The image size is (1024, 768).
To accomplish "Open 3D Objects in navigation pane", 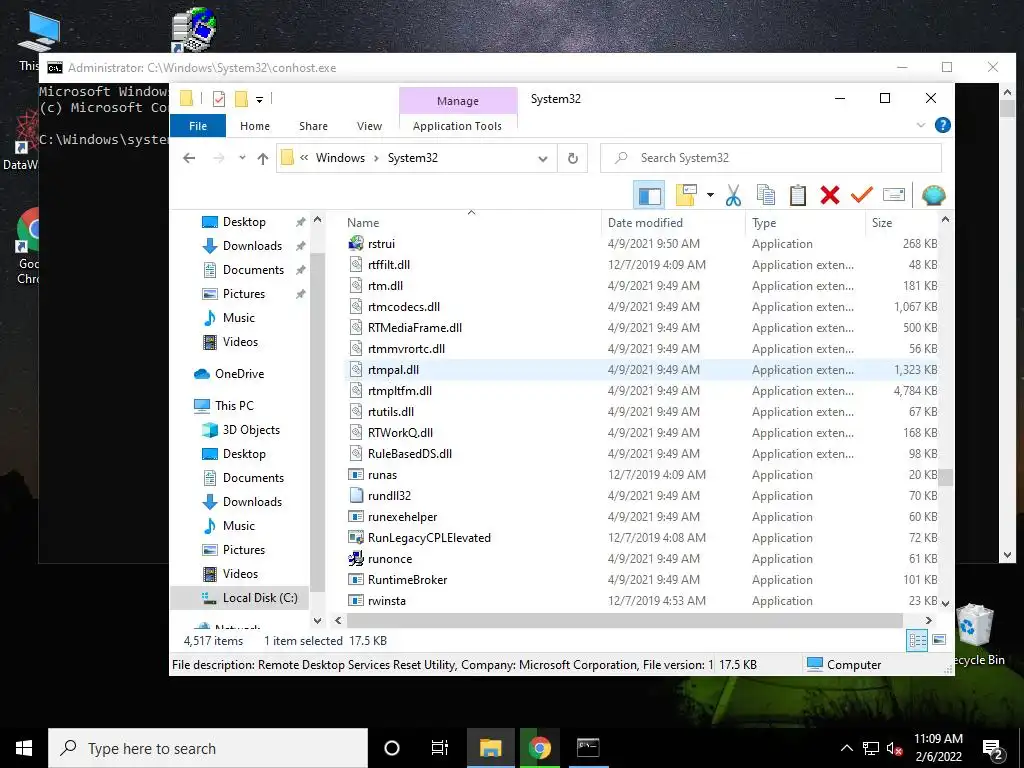I will coord(251,430).
